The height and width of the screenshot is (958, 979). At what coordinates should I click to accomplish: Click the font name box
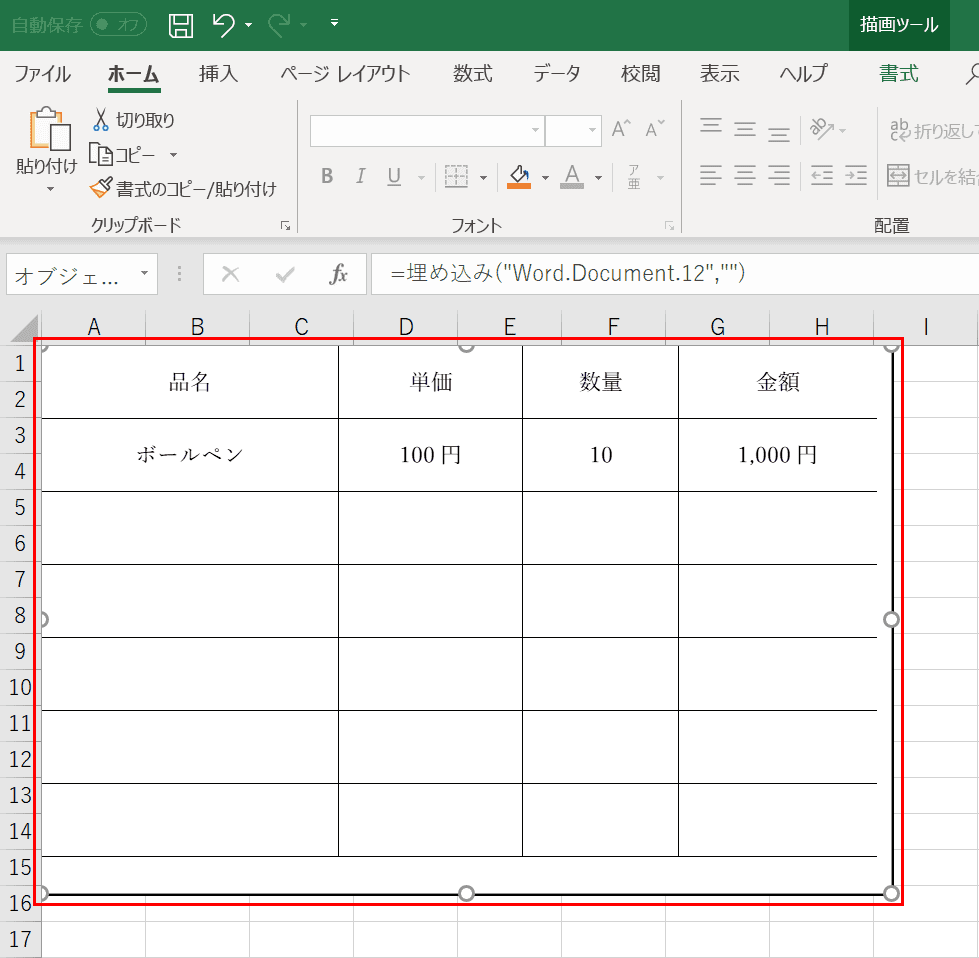tap(427, 131)
